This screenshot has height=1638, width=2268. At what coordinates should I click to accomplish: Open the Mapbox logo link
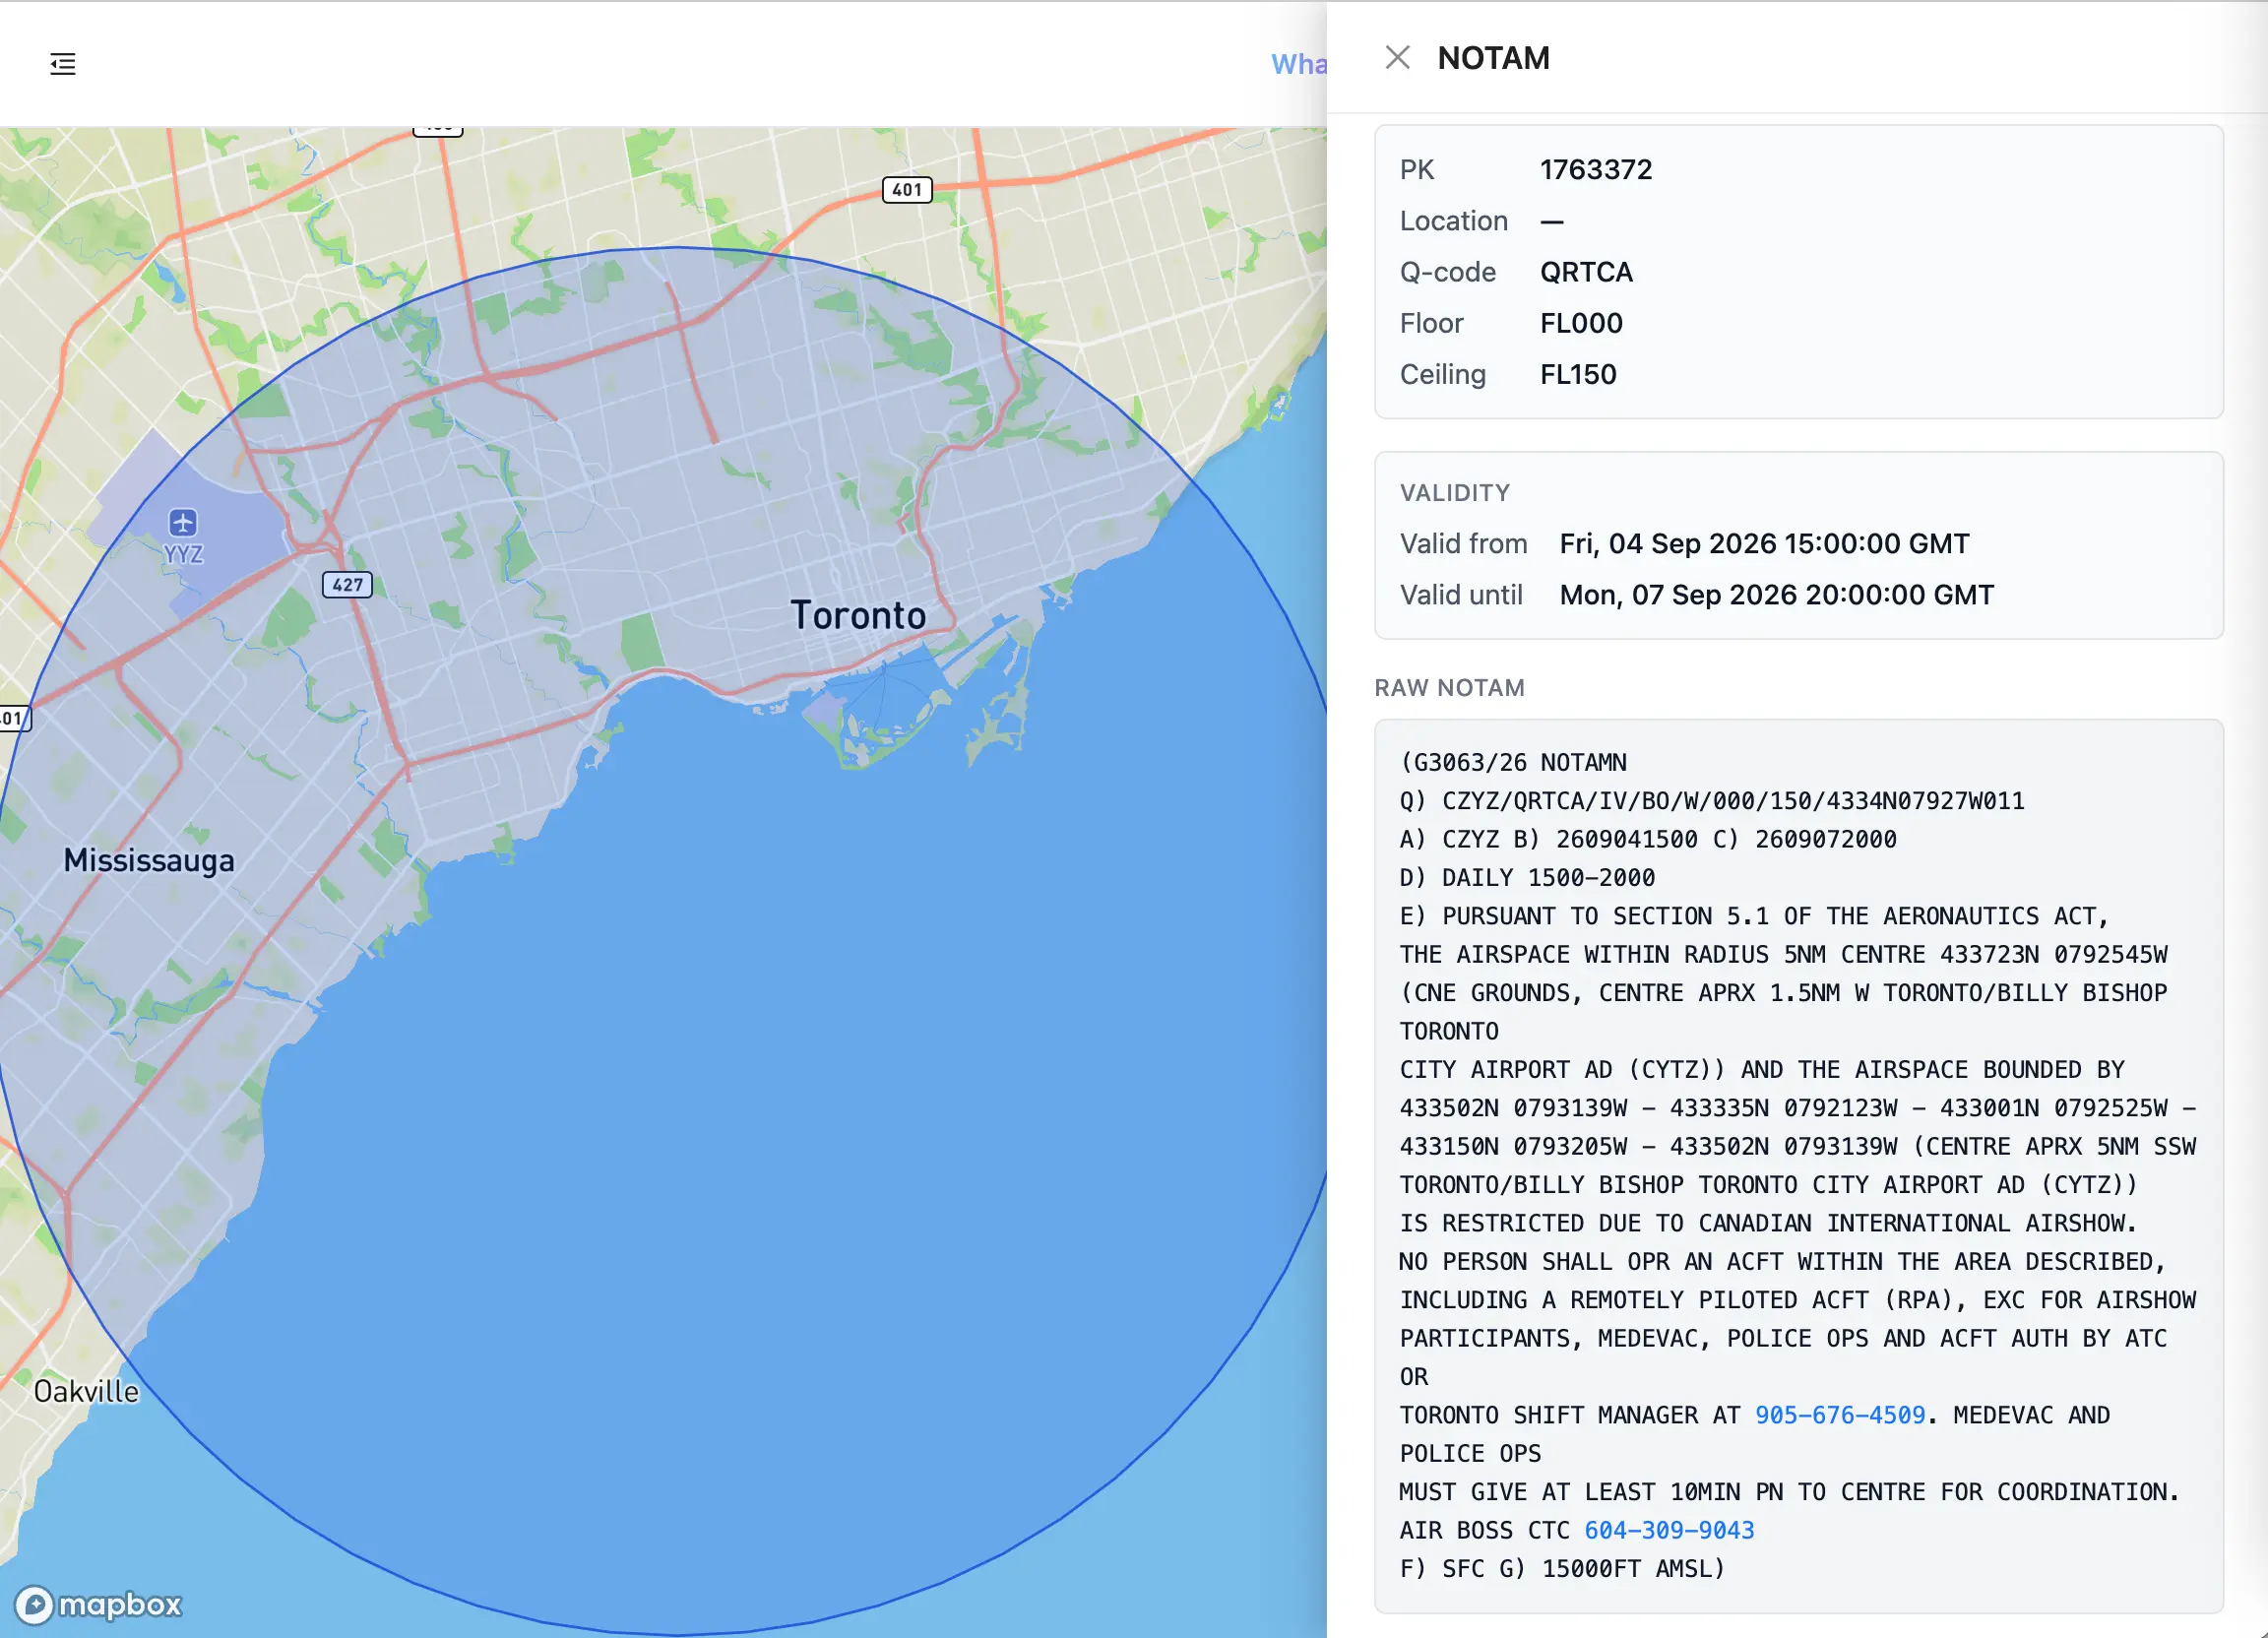click(x=98, y=1604)
